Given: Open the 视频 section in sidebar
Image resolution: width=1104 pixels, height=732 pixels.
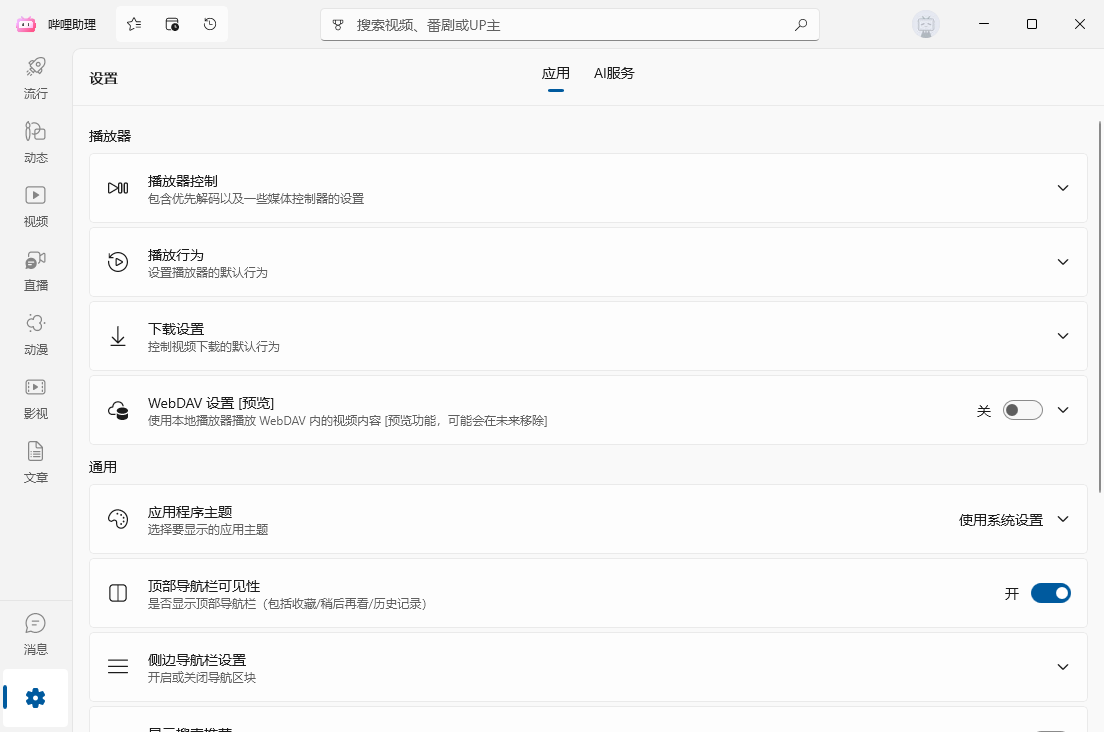Looking at the screenshot, I should (x=36, y=206).
